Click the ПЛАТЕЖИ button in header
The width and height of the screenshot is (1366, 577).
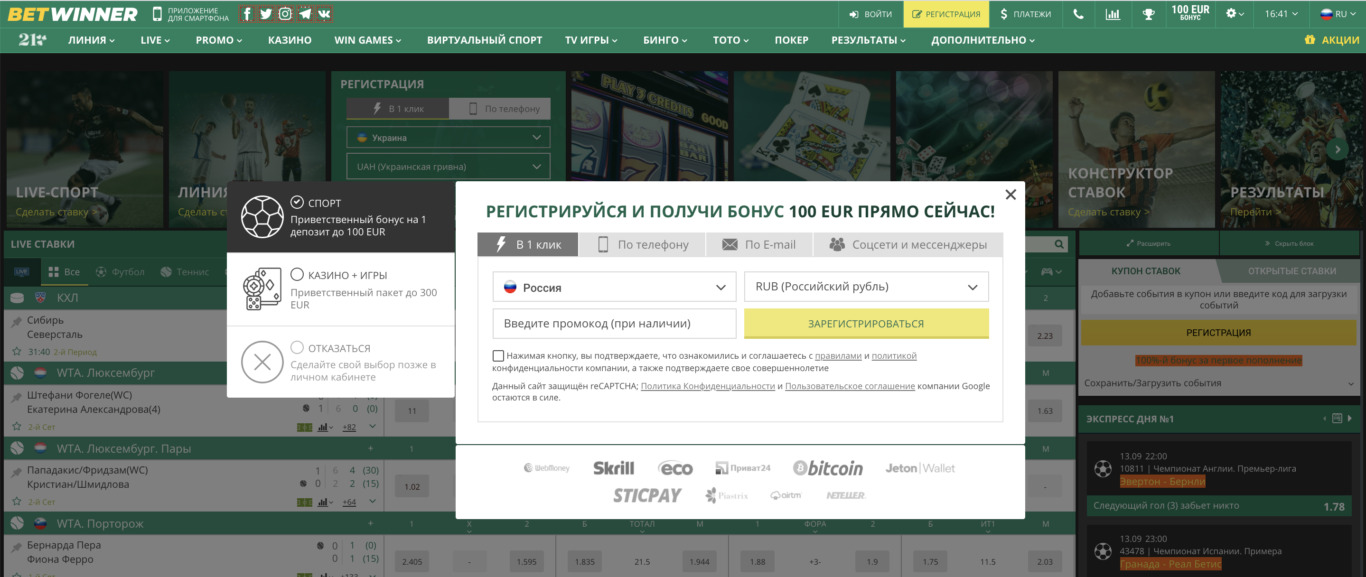(1025, 14)
